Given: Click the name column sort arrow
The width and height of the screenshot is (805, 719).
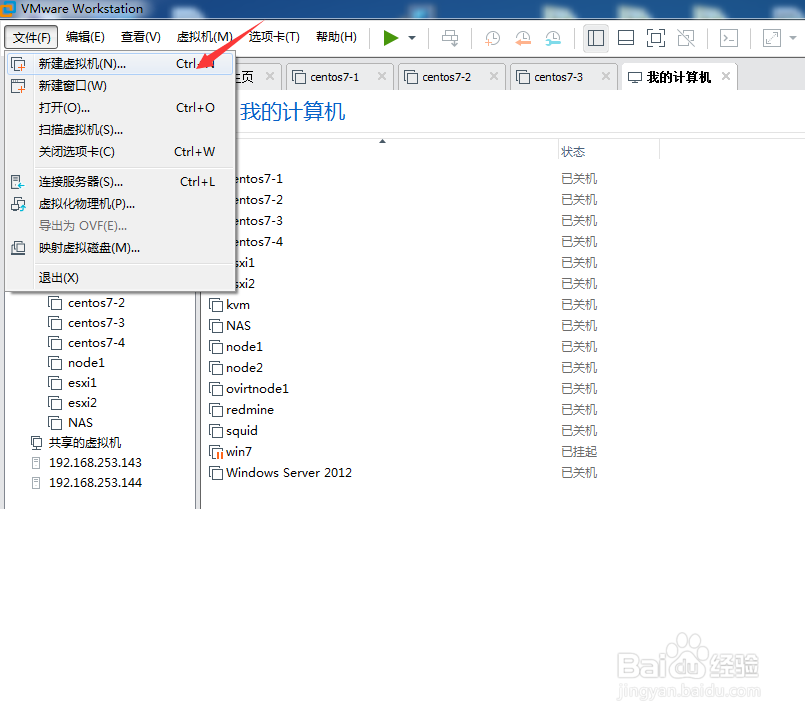Looking at the screenshot, I should pos(382,141).
